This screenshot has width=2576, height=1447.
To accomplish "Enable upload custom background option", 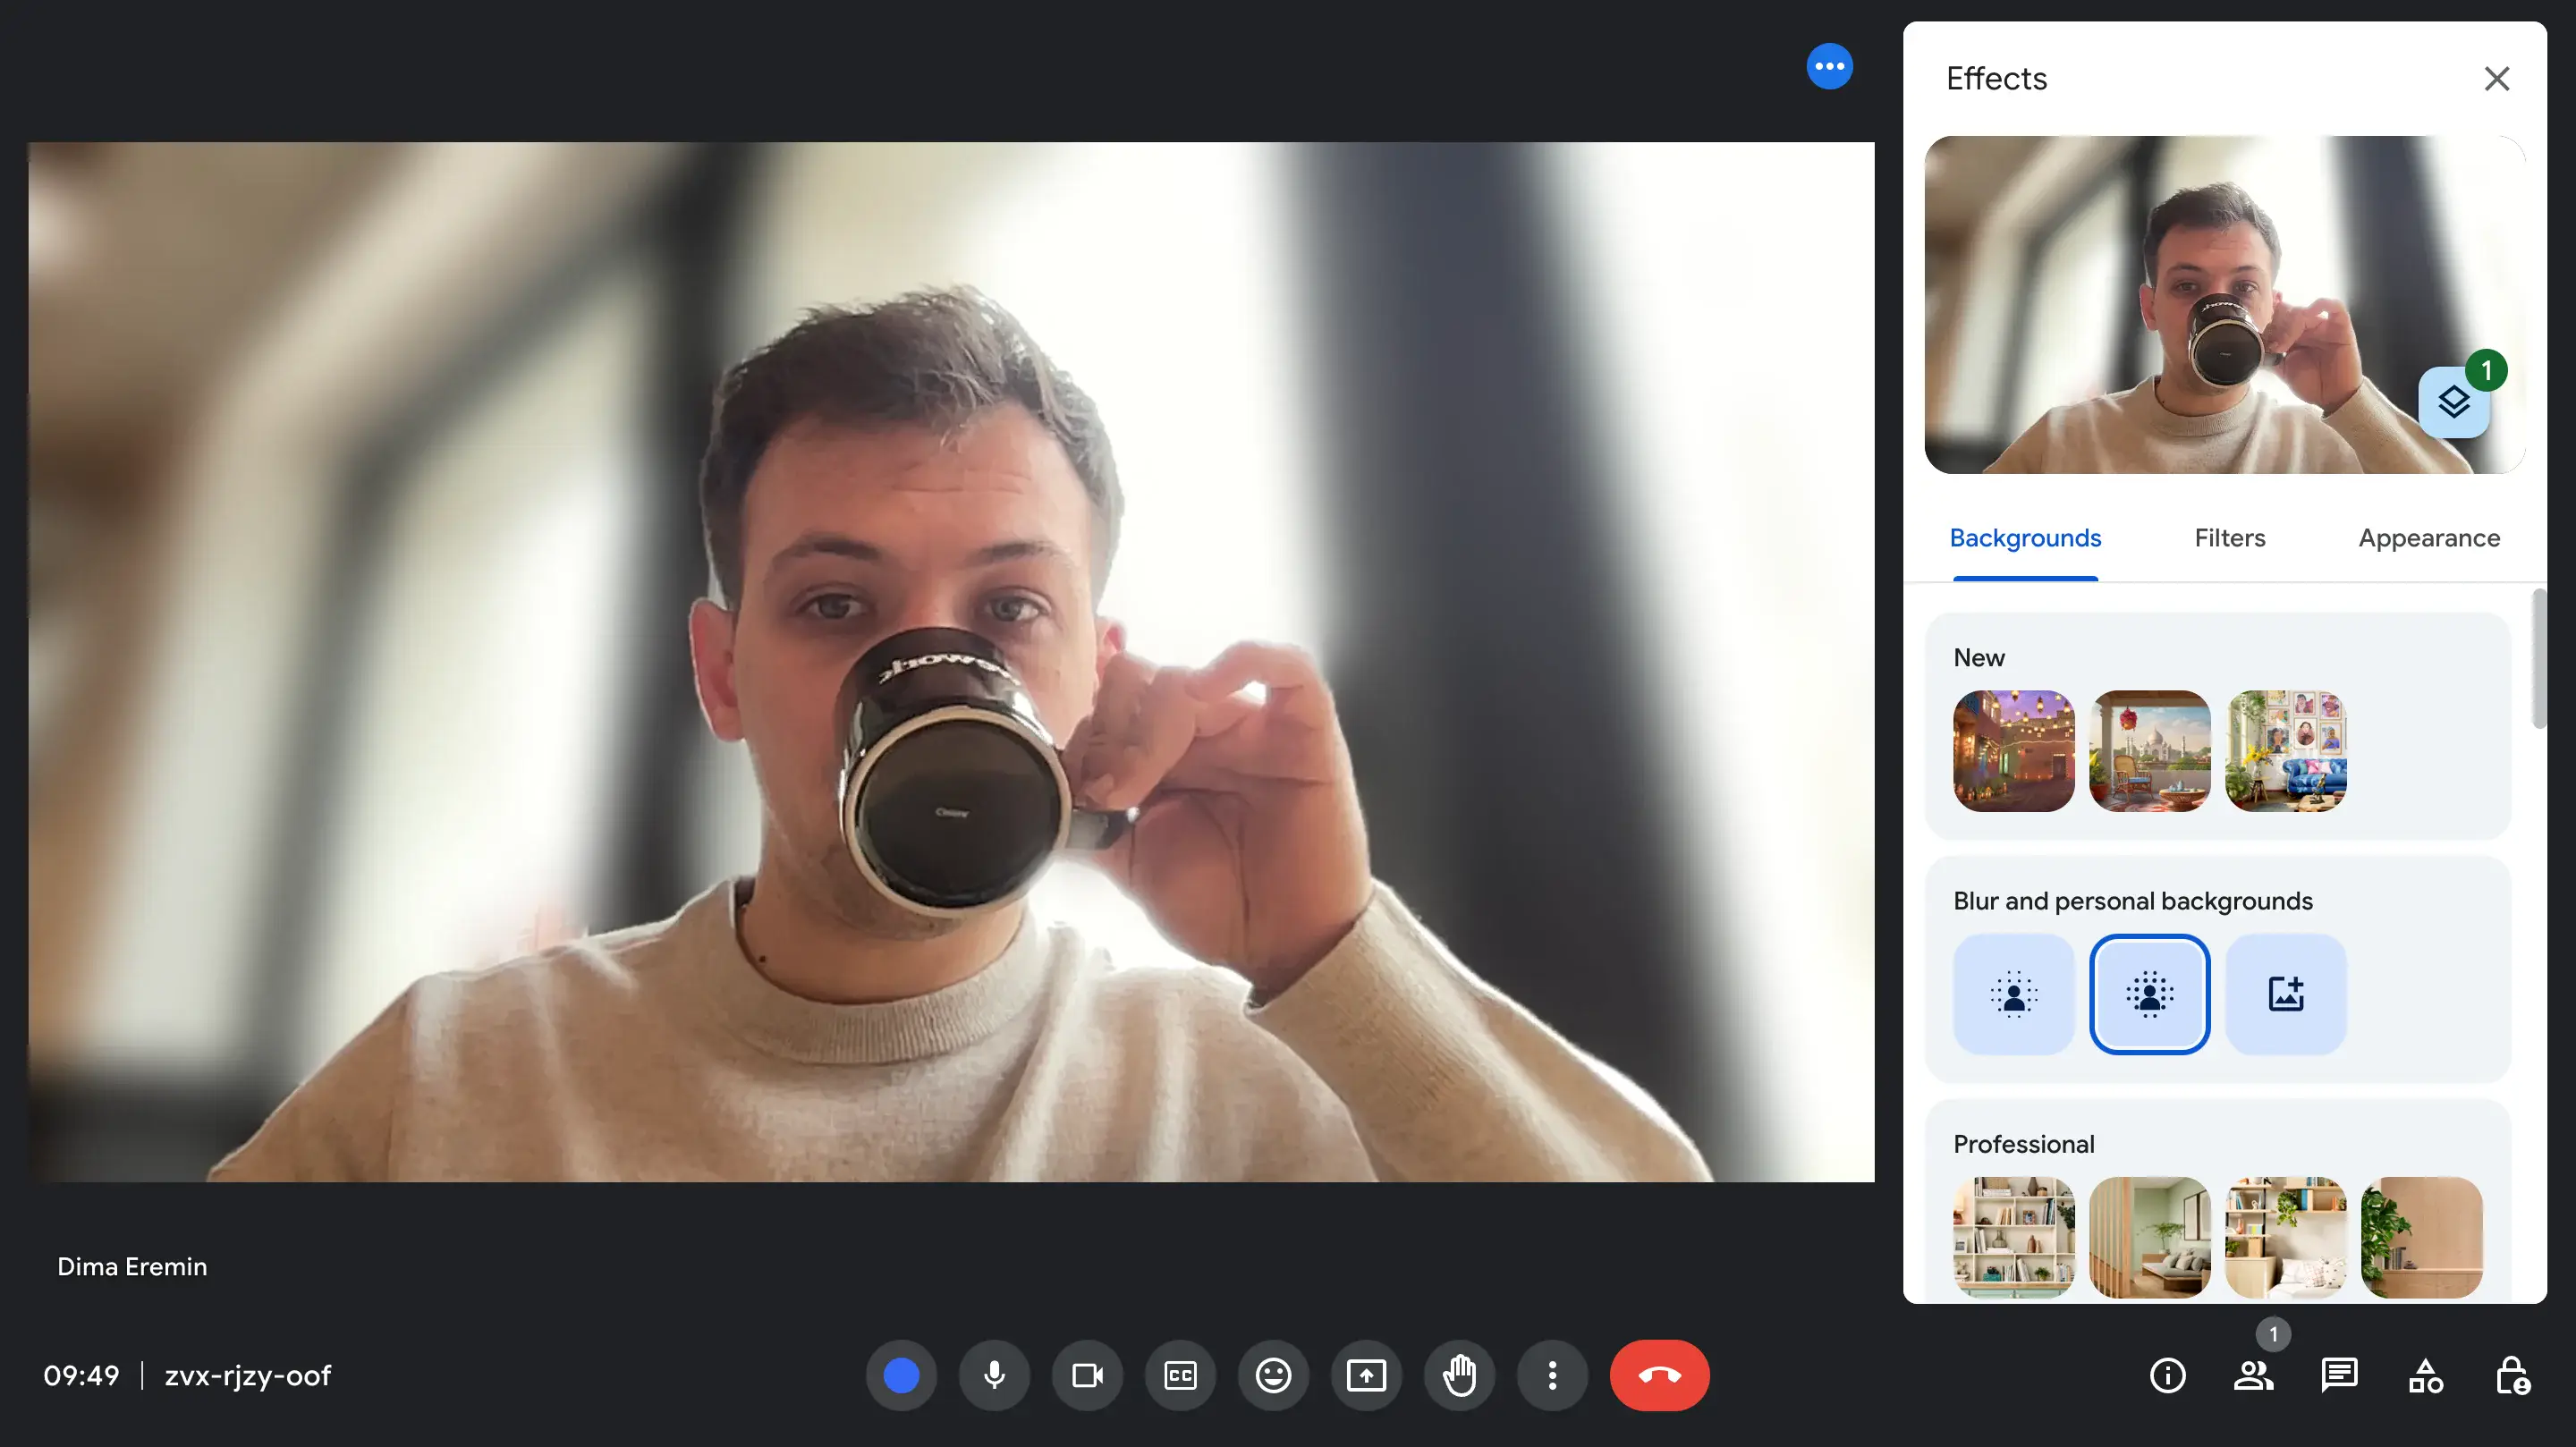I will [x=2284, y=994].
